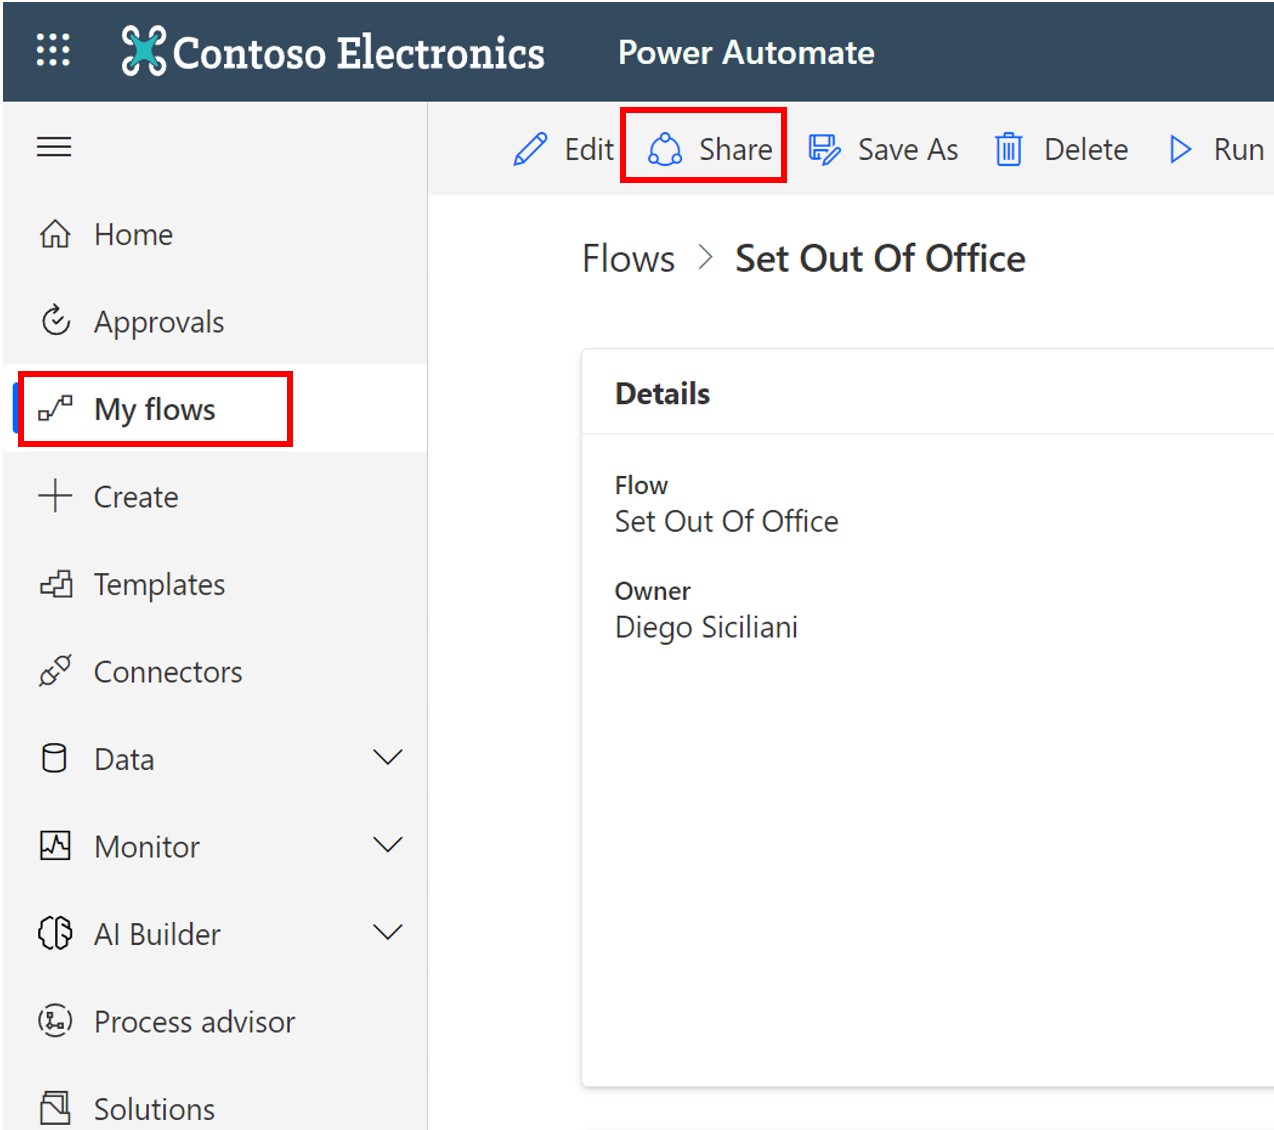
Task: Open the Solutions section
Action: [x=154, y=1106]
